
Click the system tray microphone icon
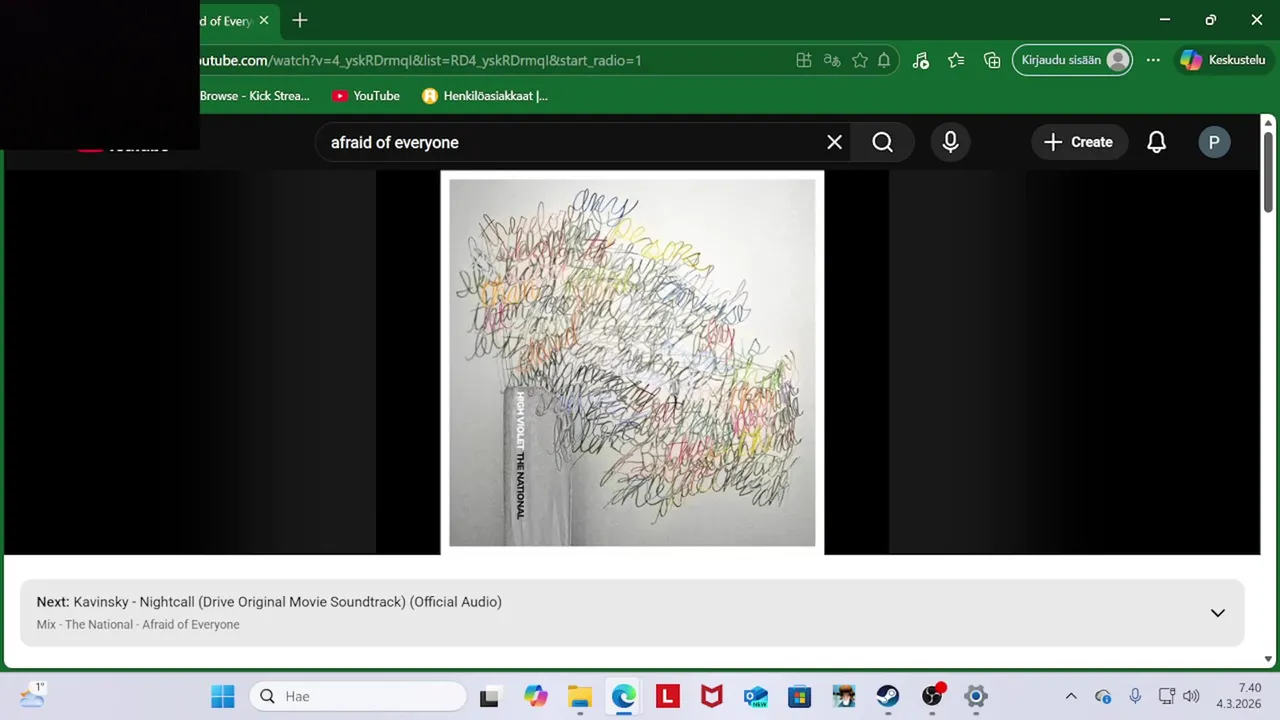1135,696
